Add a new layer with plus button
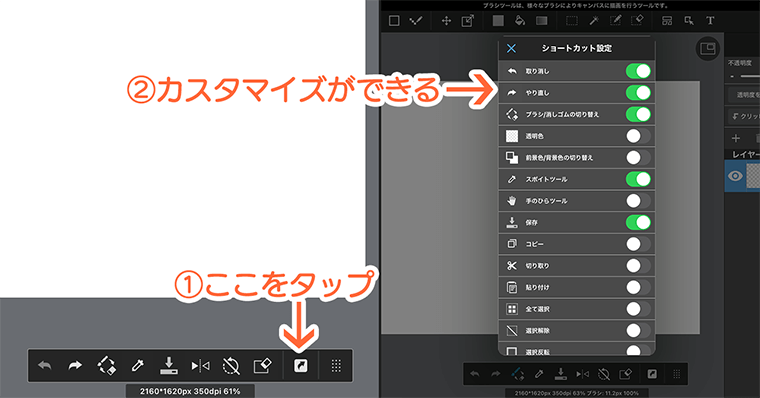Image resolution: width=760 pixels, height=398 pixels. pyautogui.click(x=736, y=139)
